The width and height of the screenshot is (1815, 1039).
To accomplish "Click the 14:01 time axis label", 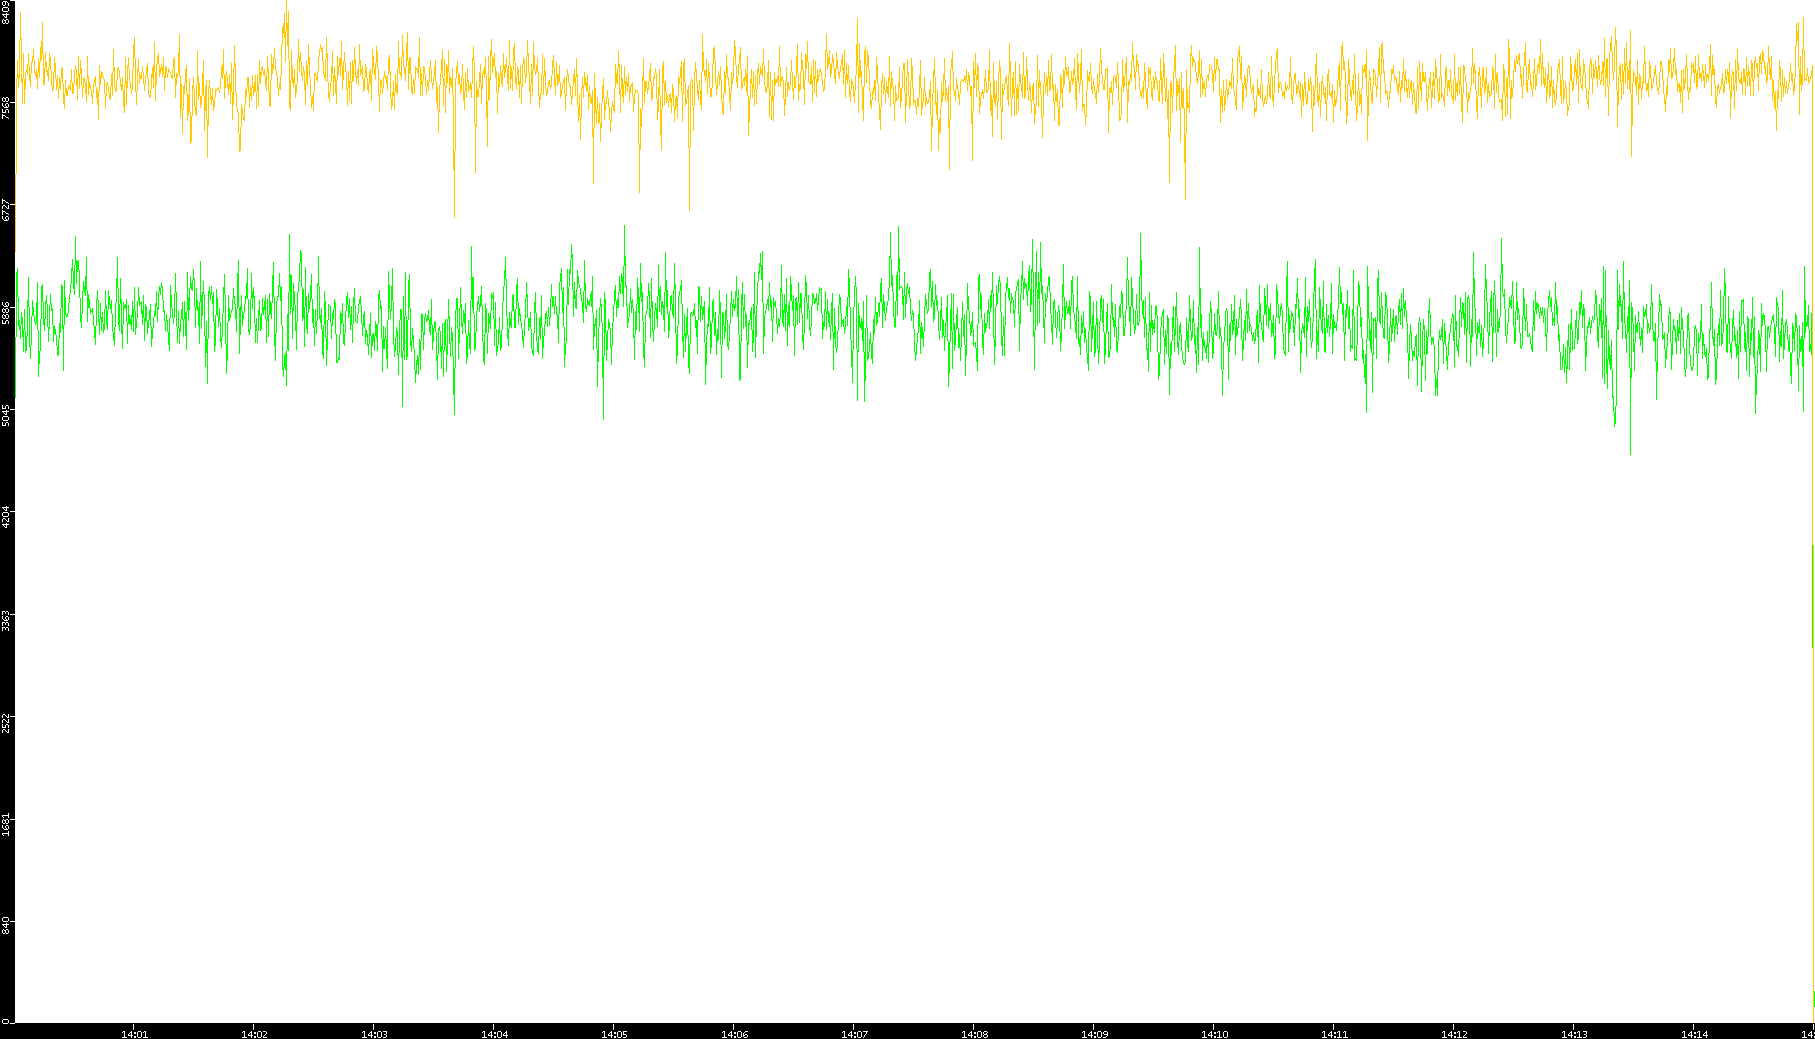I will 134,1034.
